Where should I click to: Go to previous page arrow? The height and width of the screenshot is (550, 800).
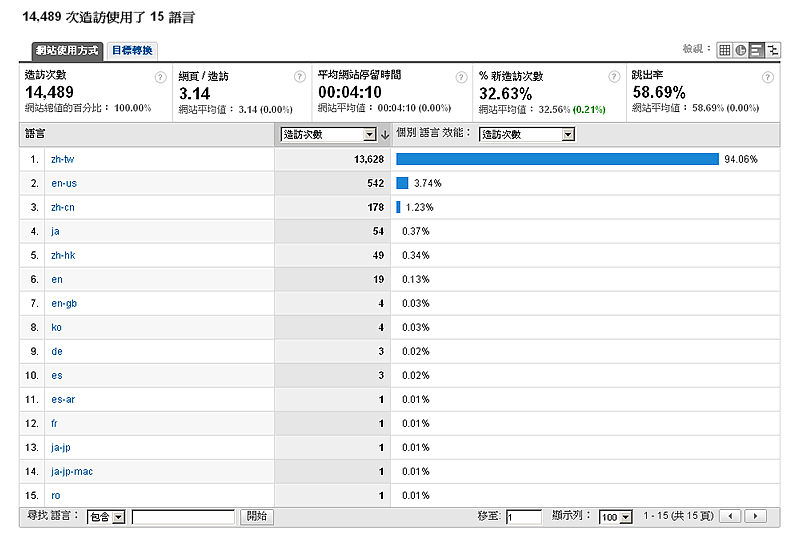pyautogui.click(x=731, y=516)
